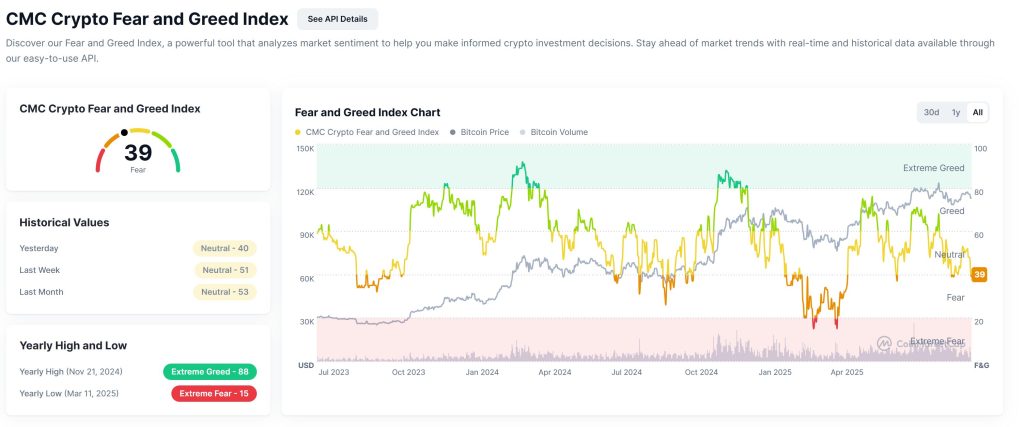This screenshot has width=1024, height=427.
Task: Click the Last Month Neutral - 53 badge
Action: pos(225,292)
